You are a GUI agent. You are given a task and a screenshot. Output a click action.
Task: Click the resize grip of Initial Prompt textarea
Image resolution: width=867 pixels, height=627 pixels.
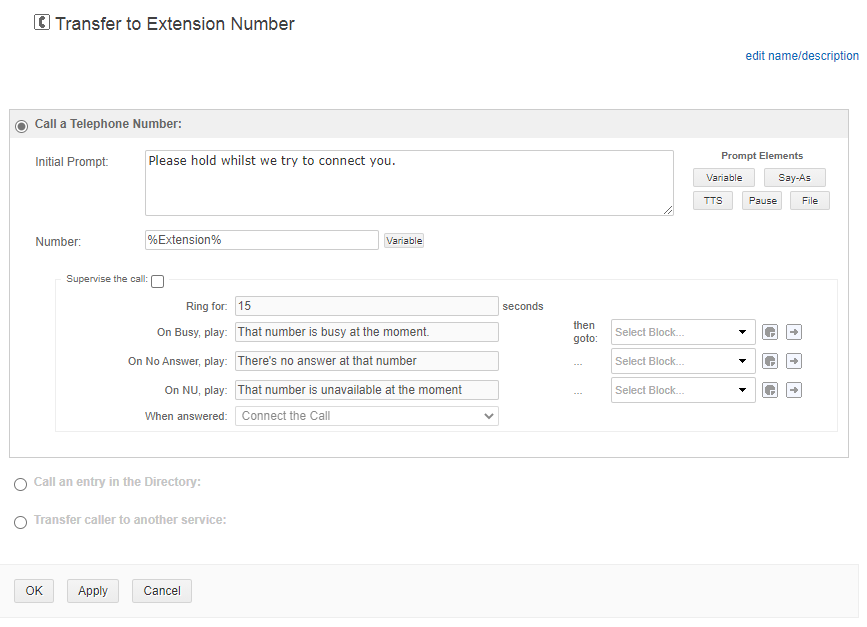click(668, 210)
